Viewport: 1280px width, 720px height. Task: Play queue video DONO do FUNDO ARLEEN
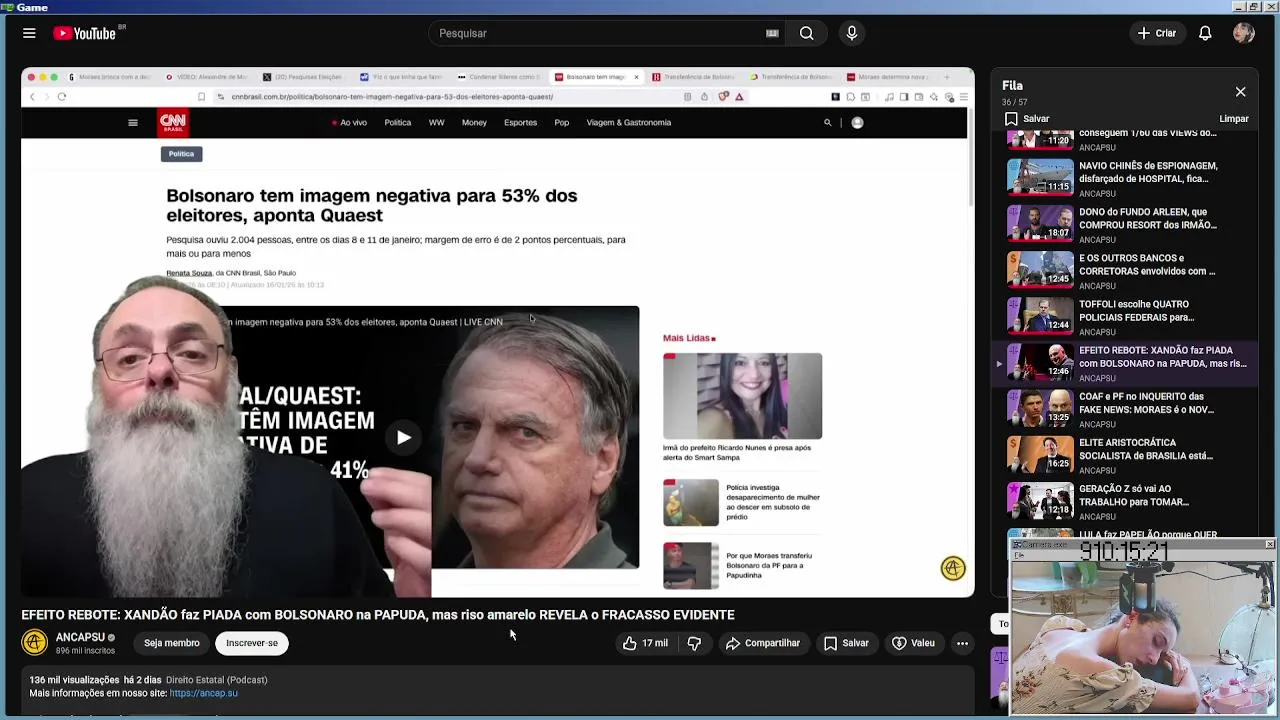[1125, 224]
